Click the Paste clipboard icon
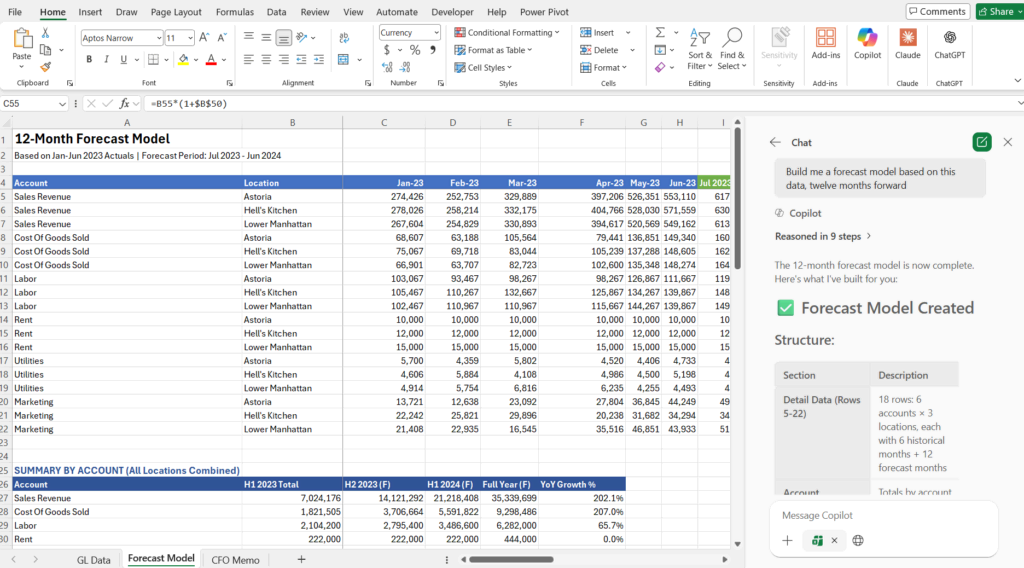This screenshot has width=1024, height=568. 22,40
